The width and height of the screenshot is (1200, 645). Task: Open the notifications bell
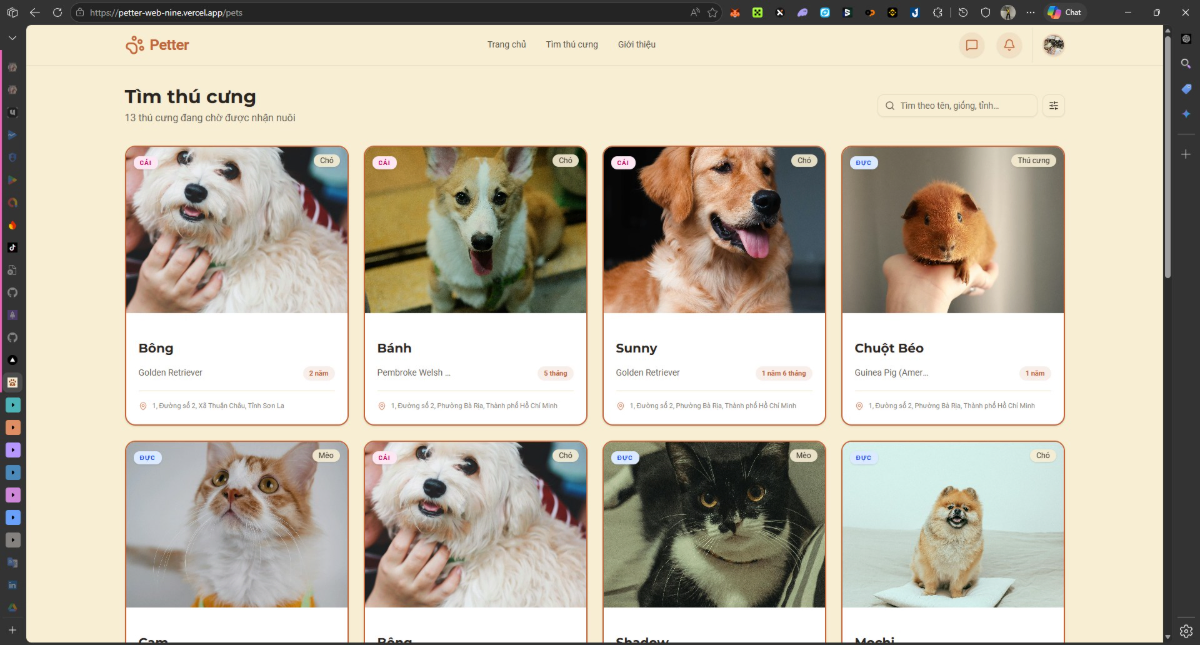1009,45
